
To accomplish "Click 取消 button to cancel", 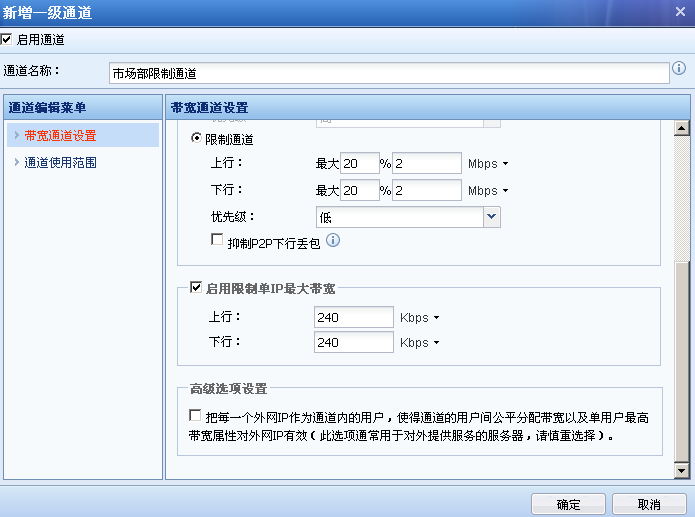I will pos(649,503).
